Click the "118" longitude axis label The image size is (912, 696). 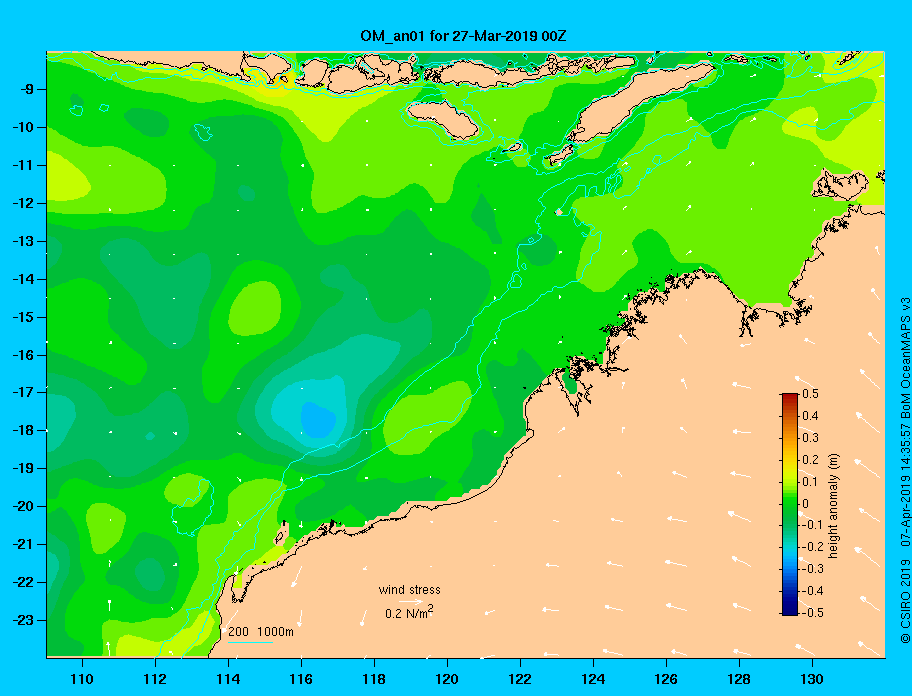pyautogui.click(x=374, y=679)
